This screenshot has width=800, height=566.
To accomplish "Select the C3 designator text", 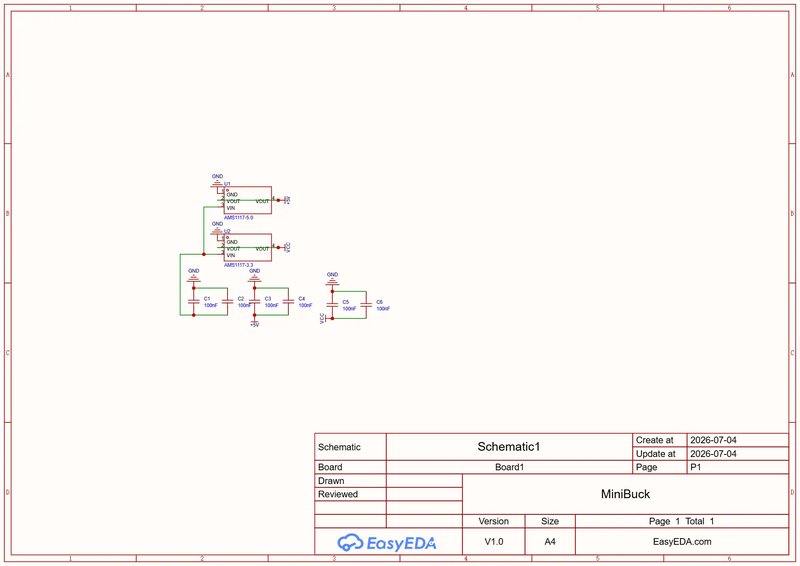I will tap(268, 299).
